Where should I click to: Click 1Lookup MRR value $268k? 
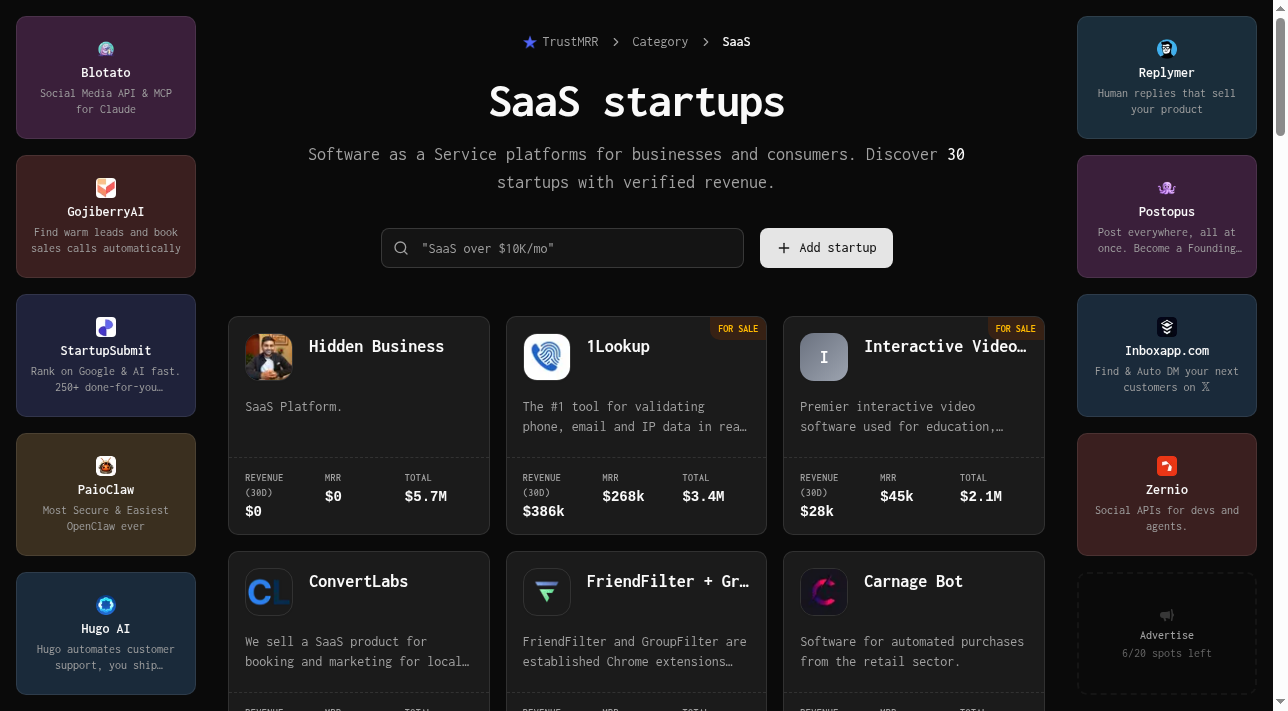coord(623,496)
